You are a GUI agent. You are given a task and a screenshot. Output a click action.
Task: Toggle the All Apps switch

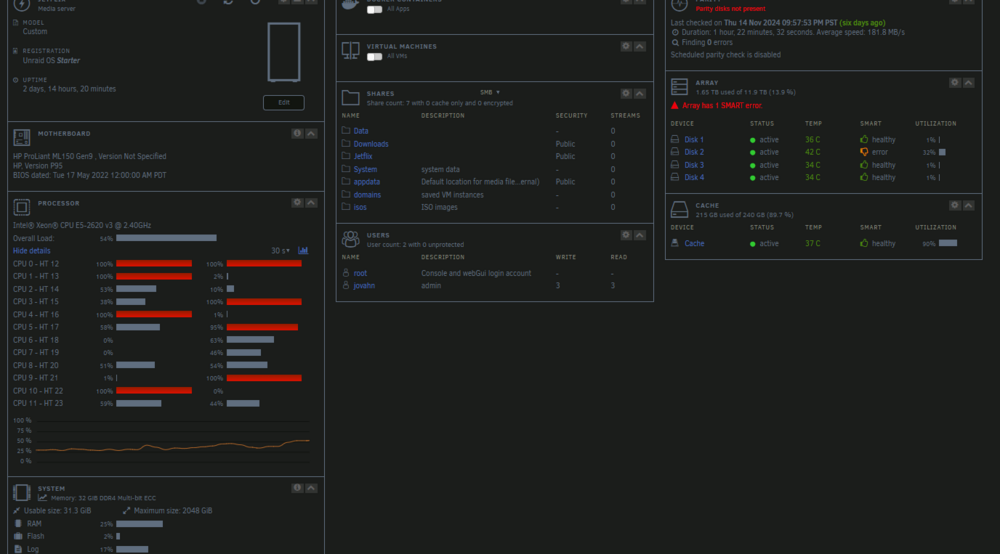point(374,10)
